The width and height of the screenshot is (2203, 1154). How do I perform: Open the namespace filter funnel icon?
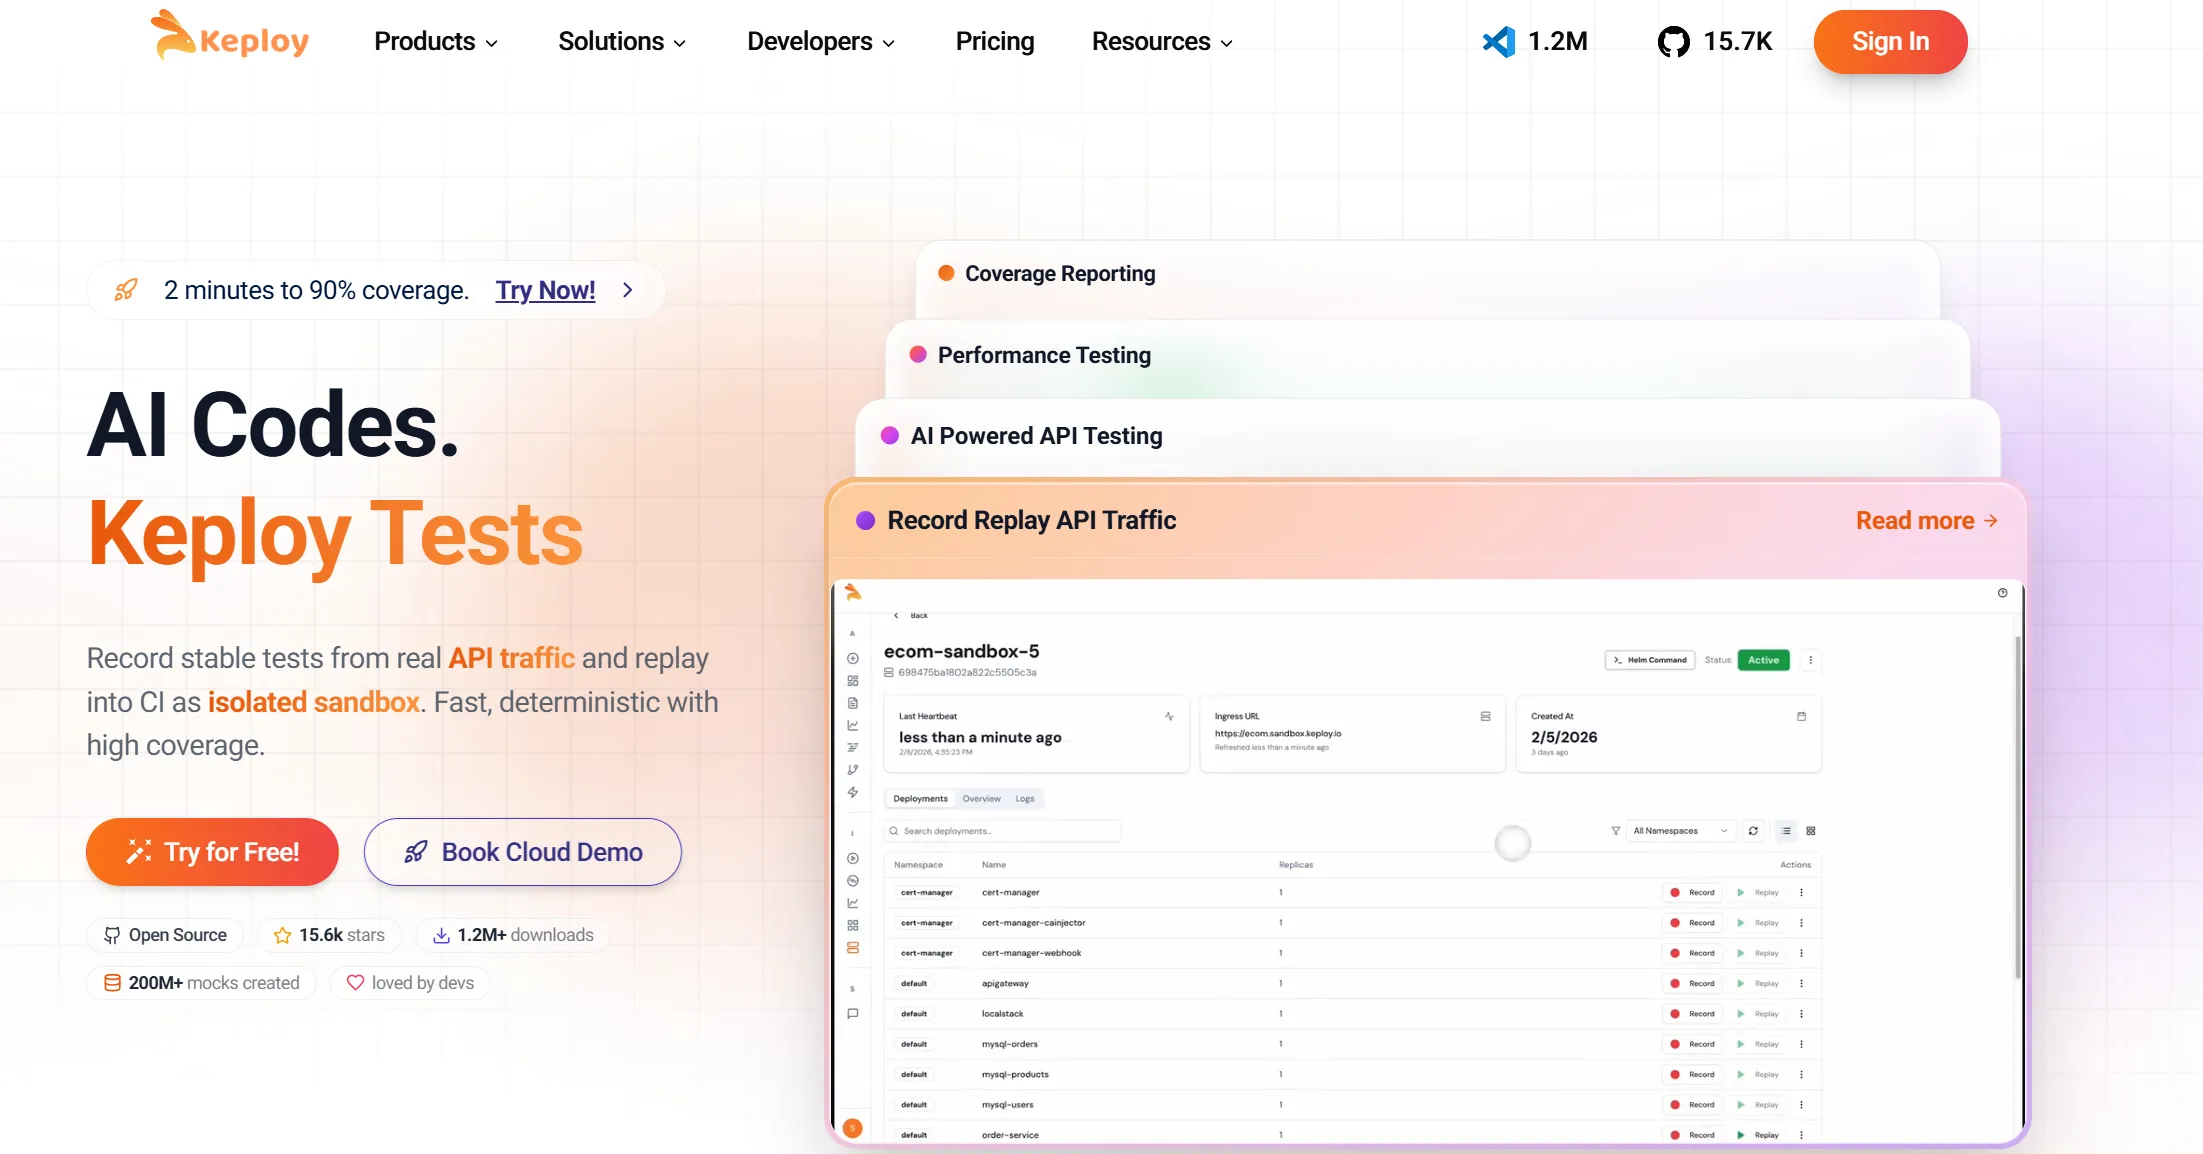point(1616,831)
